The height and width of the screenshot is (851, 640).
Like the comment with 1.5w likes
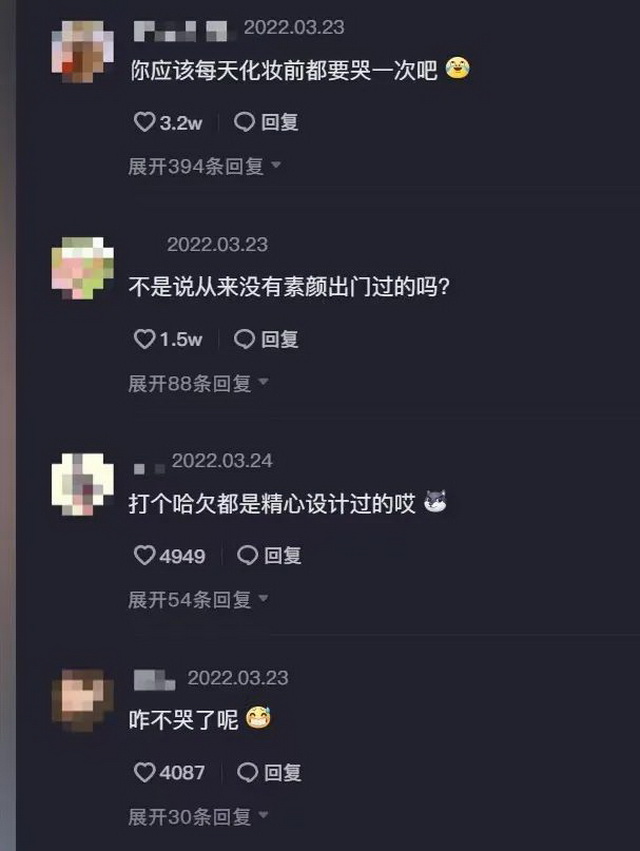pos(144,339)
